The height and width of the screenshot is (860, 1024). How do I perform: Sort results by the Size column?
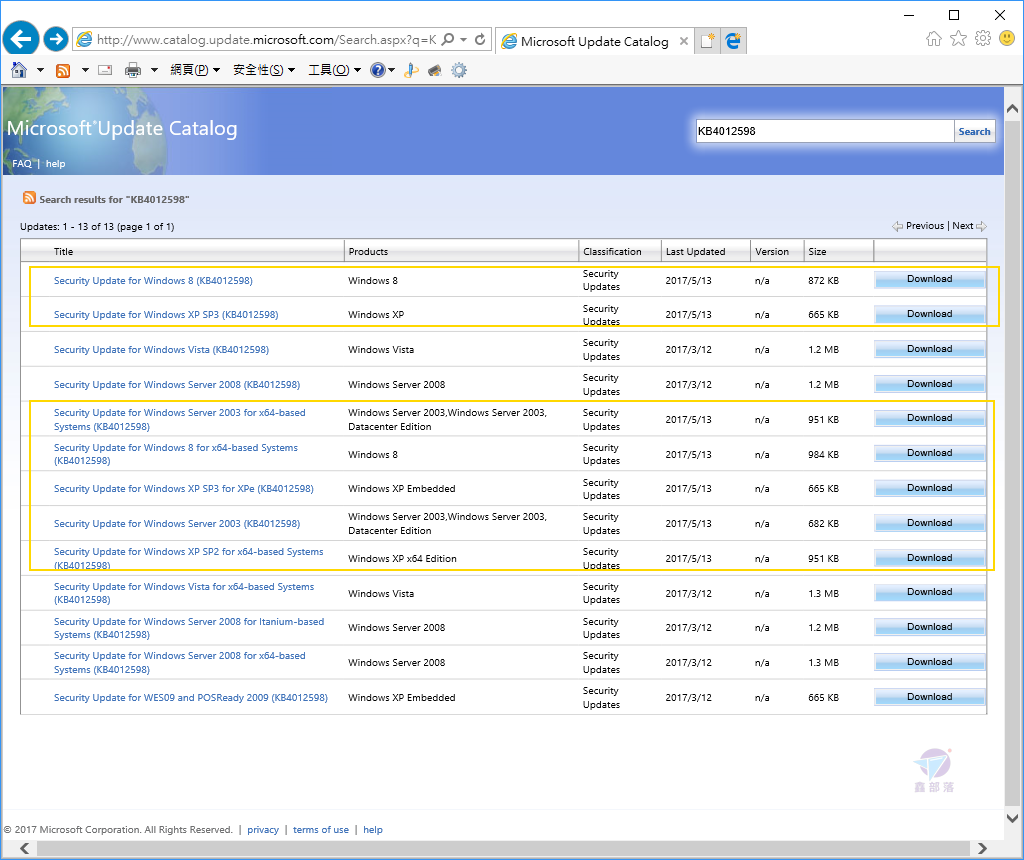[817, 251]
